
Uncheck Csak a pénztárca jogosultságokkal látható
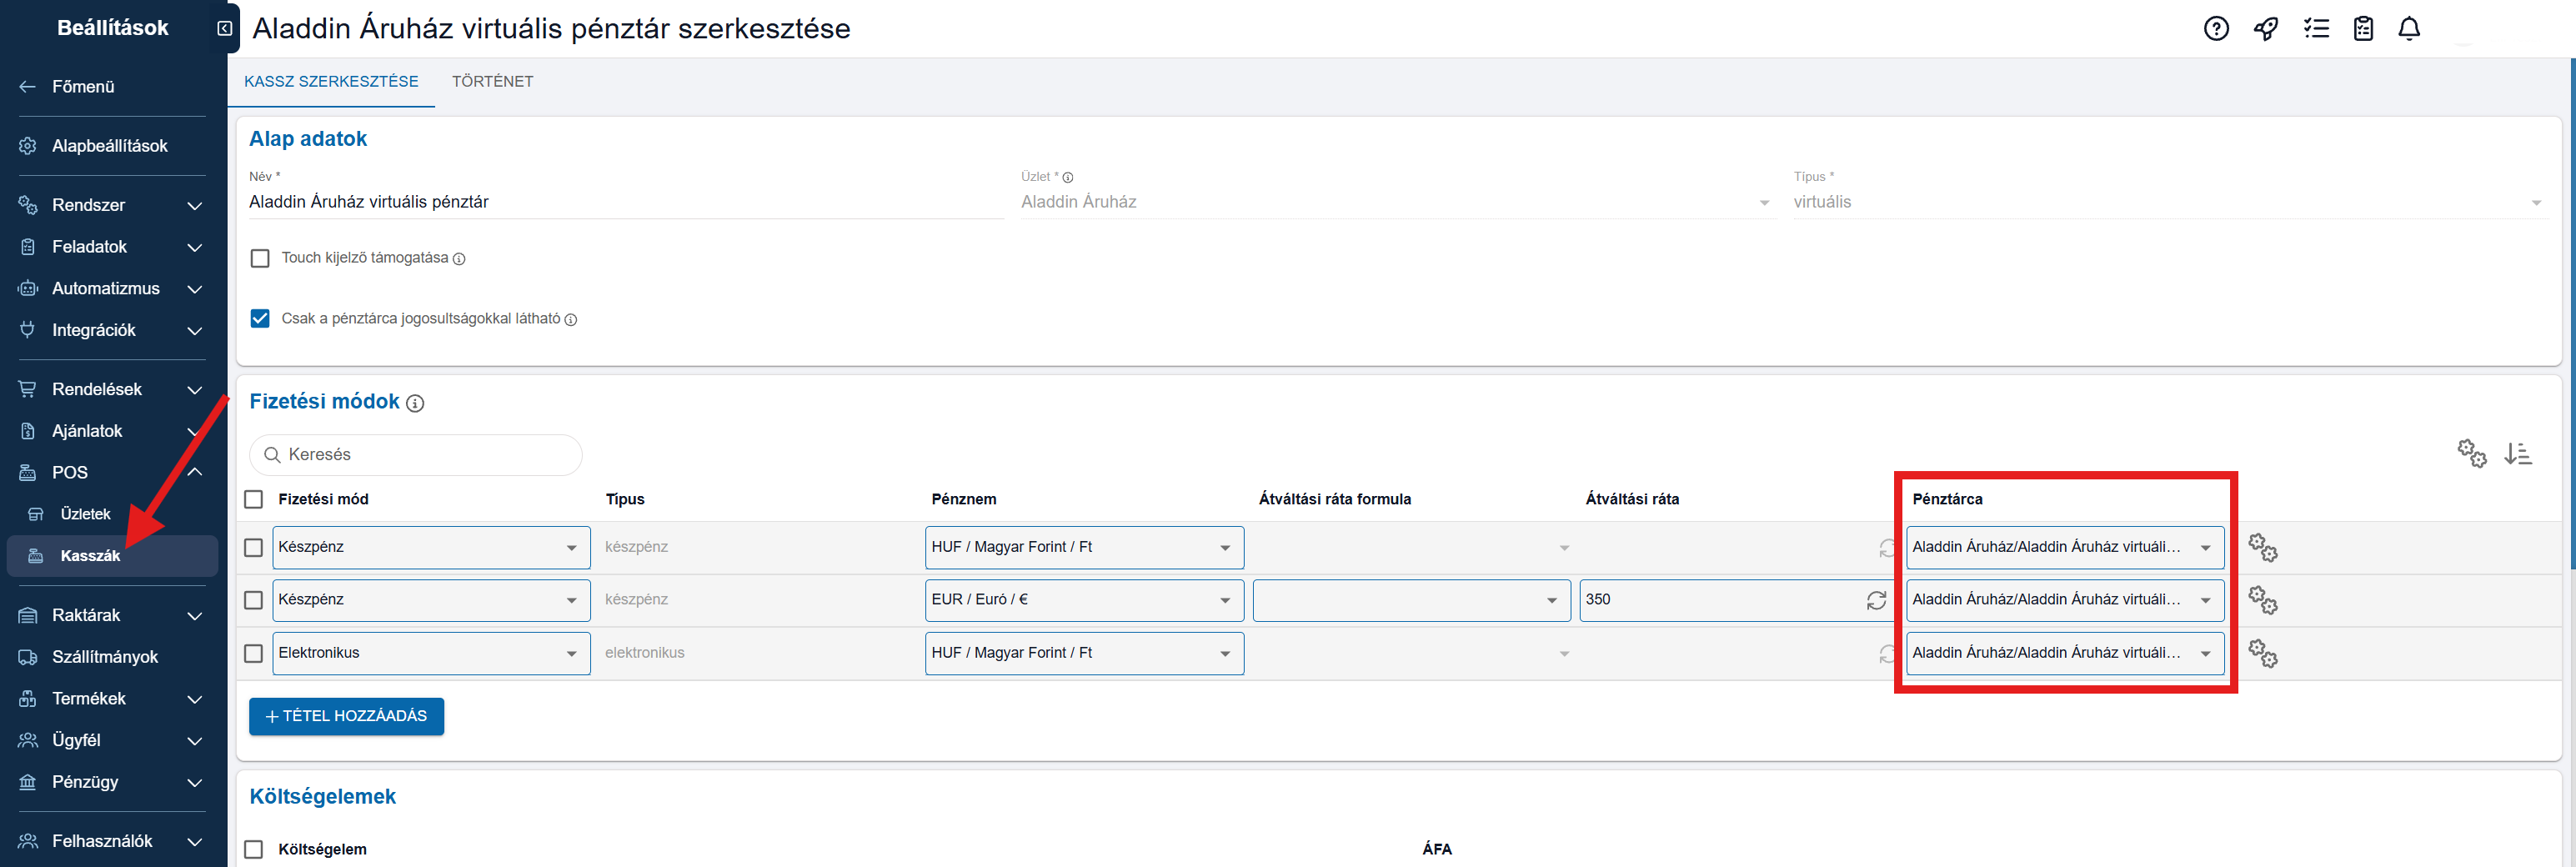pyautogui.click(x=260, y=319)
